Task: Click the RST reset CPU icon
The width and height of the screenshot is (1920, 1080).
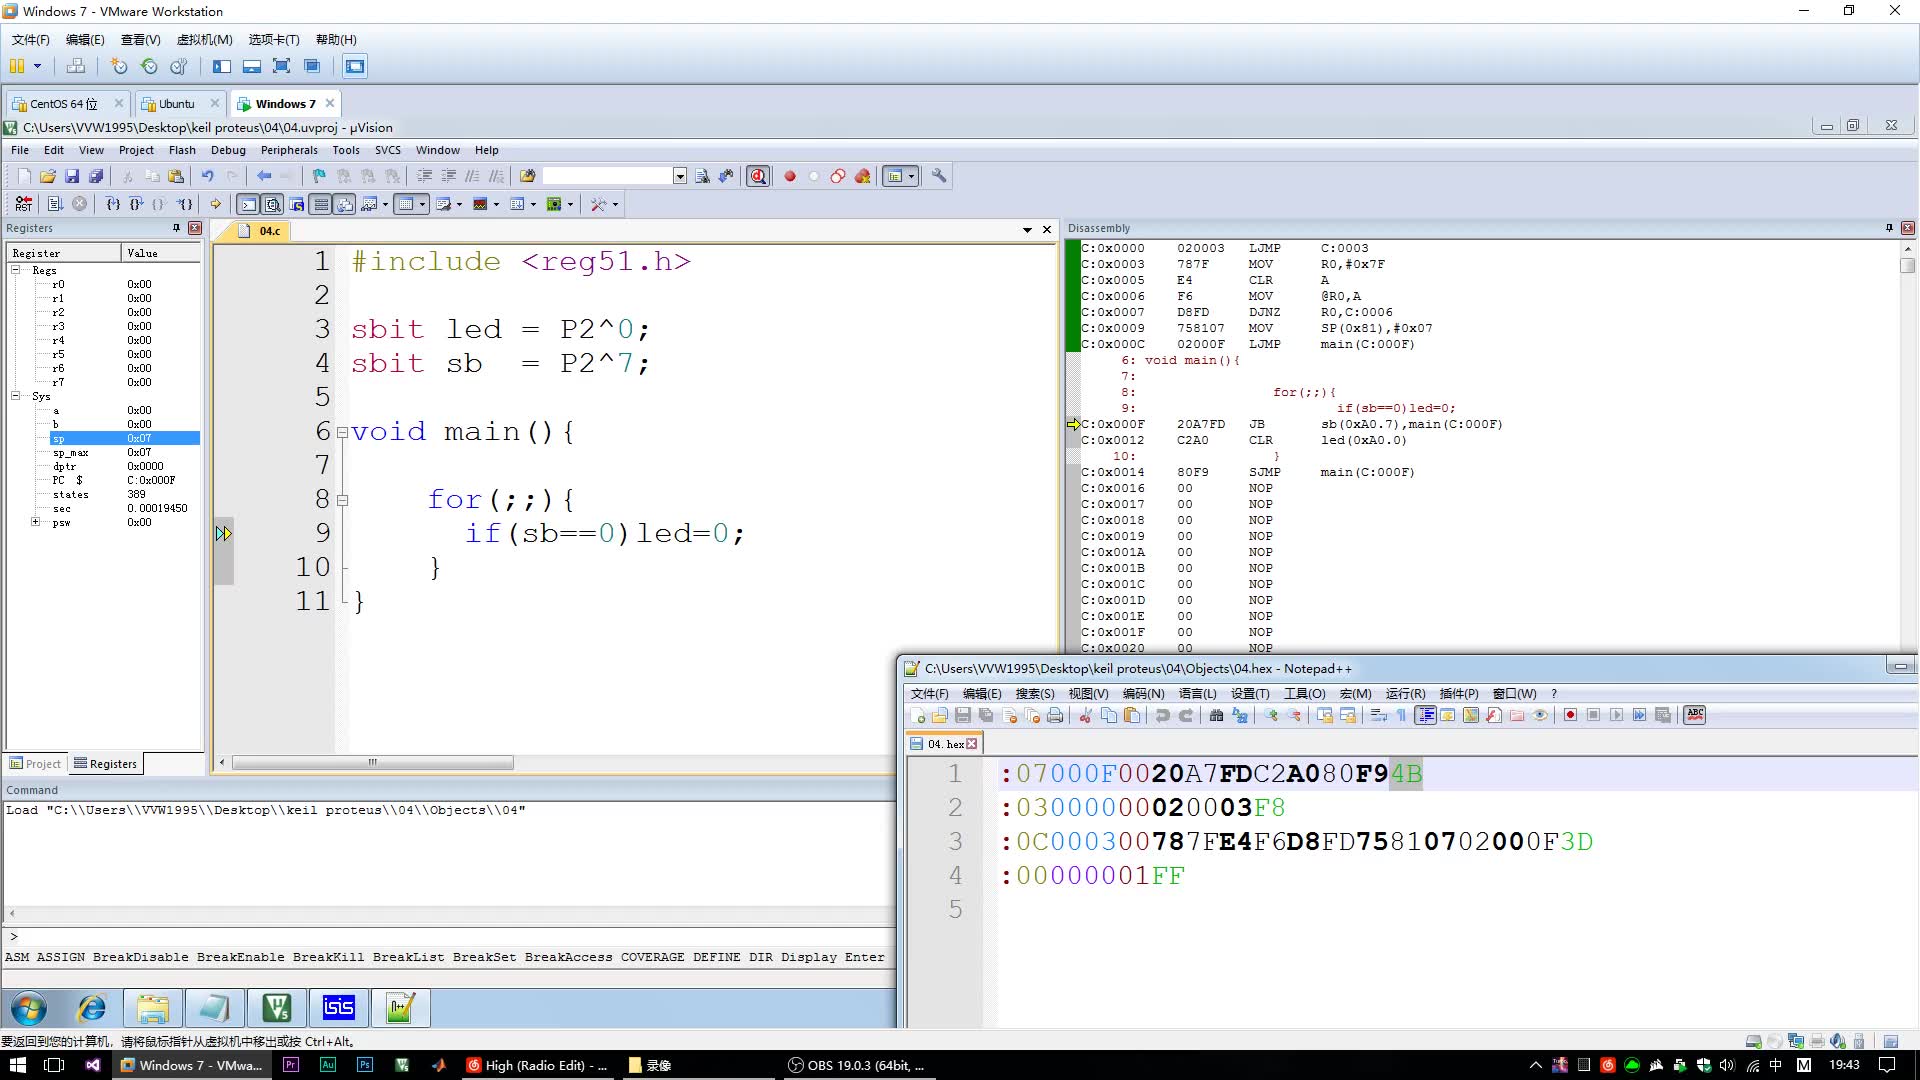Action: click(24, 204)
